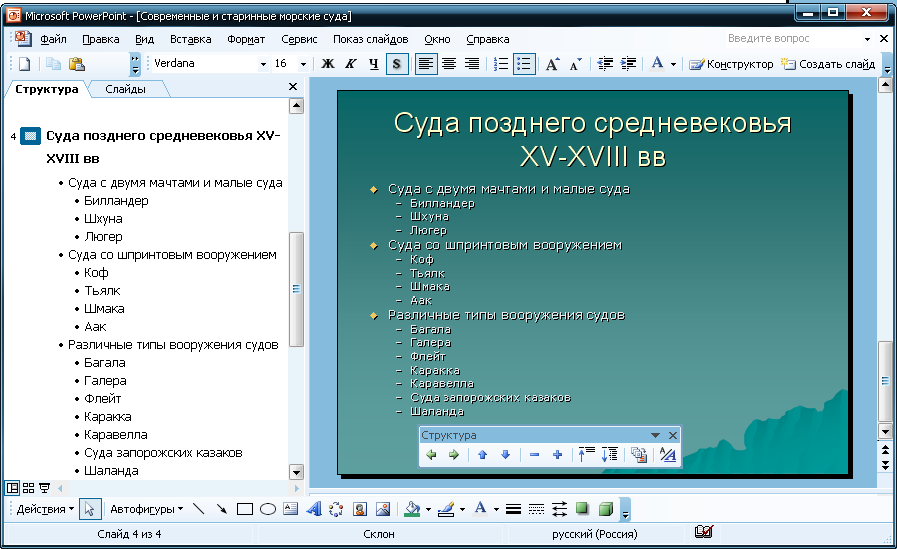Toggle bold formatting (Ж)
The width and height of the screenshot is (897, 549).
pos(328,63)
